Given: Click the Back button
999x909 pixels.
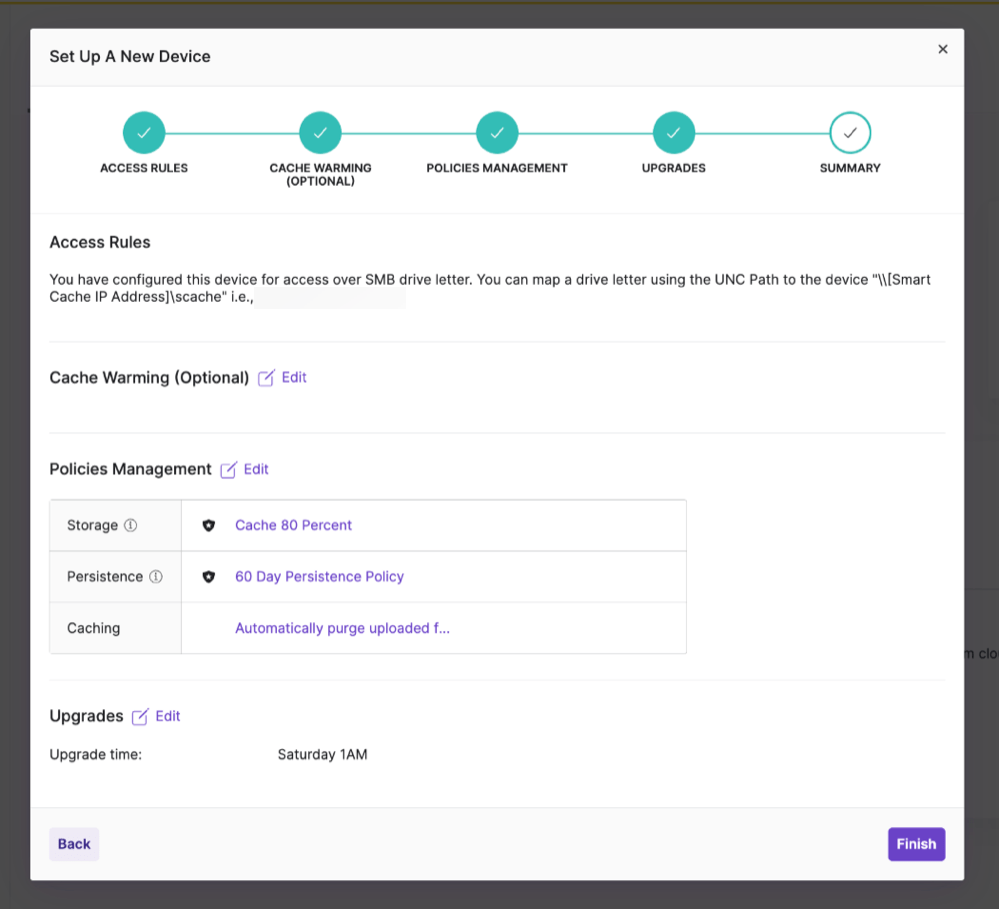Looking at the screenshot, I should [73, 843].
